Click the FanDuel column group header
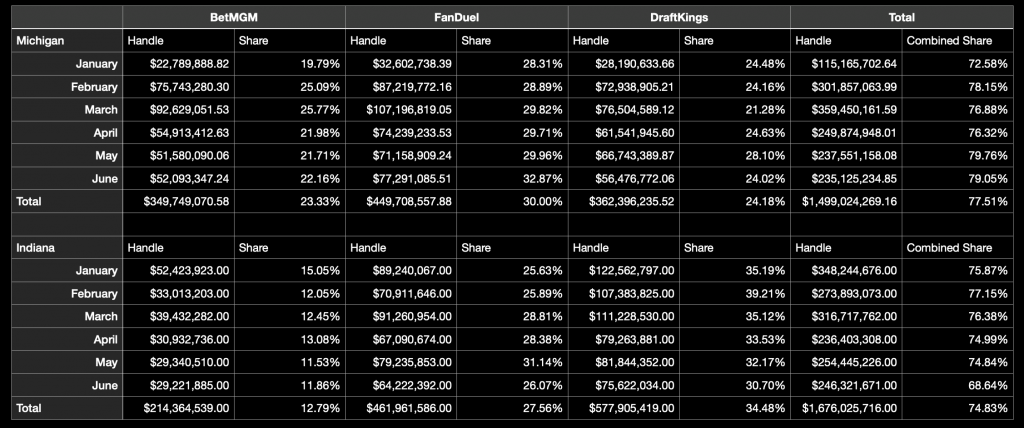Screen dimensions: 1024x428 456,17
